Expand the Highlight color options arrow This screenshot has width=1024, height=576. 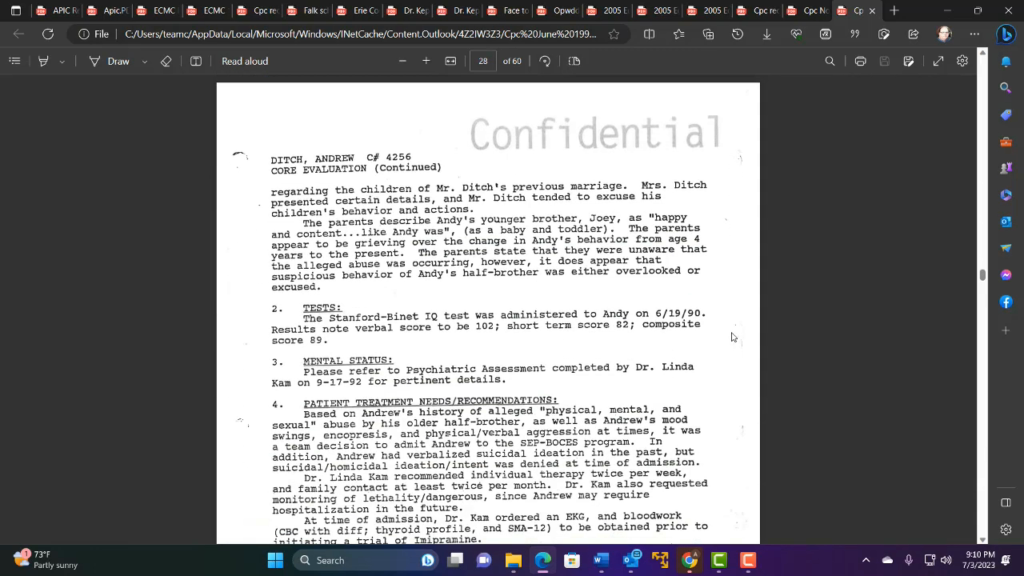click(62, 61)
